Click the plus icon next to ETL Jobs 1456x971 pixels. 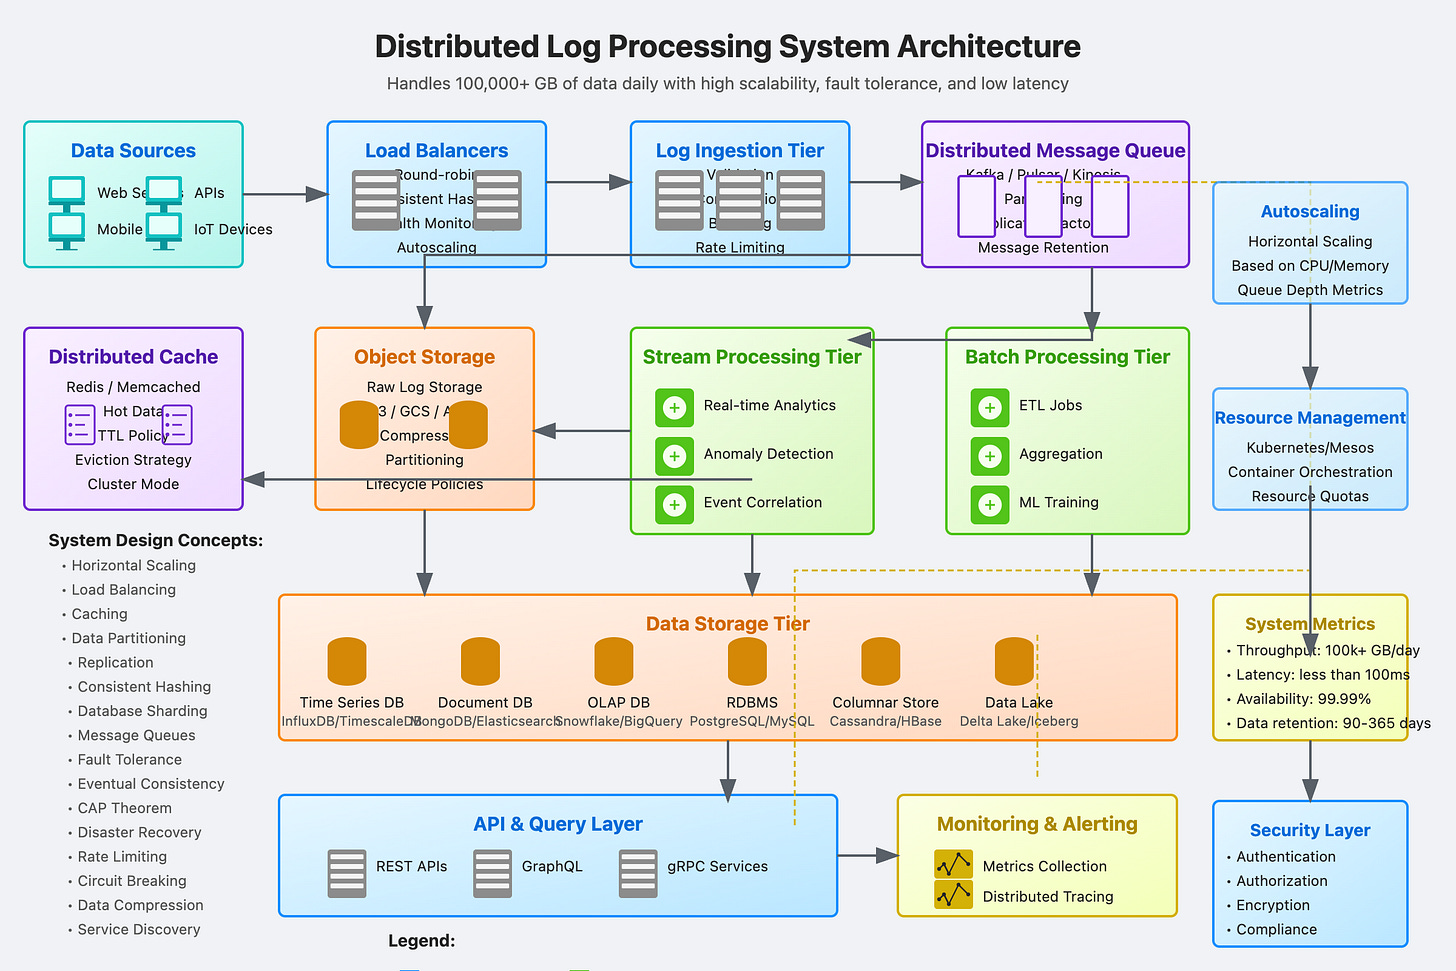[990, 407]
